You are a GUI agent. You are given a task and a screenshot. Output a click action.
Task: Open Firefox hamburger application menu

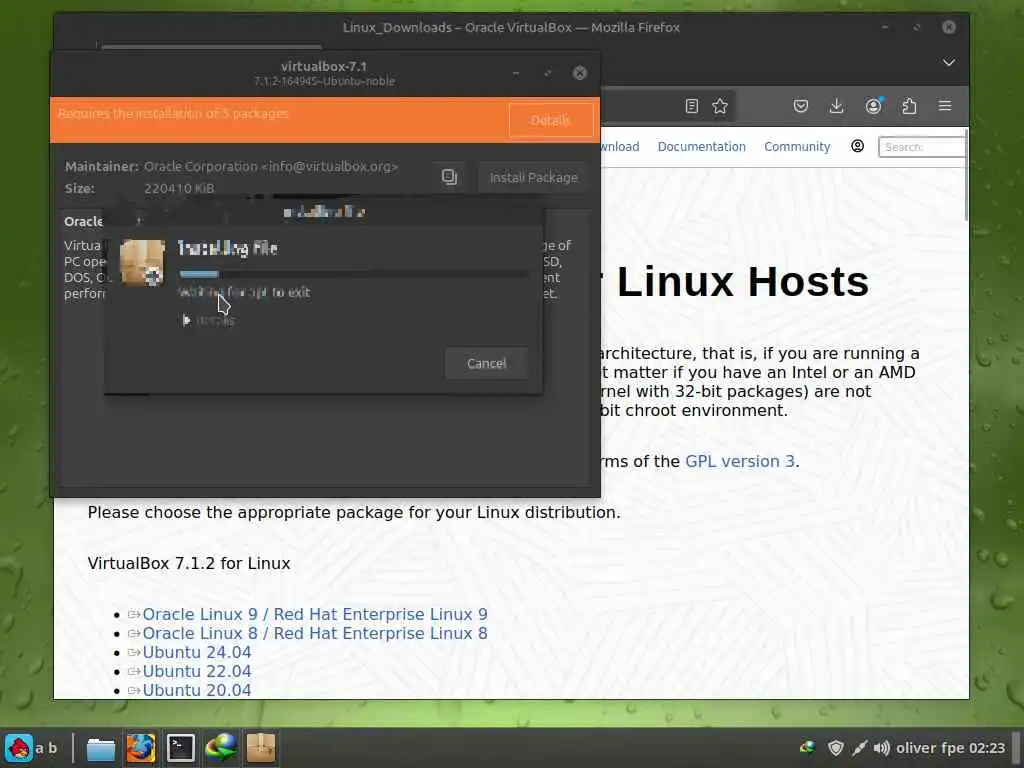pos(944,106)
